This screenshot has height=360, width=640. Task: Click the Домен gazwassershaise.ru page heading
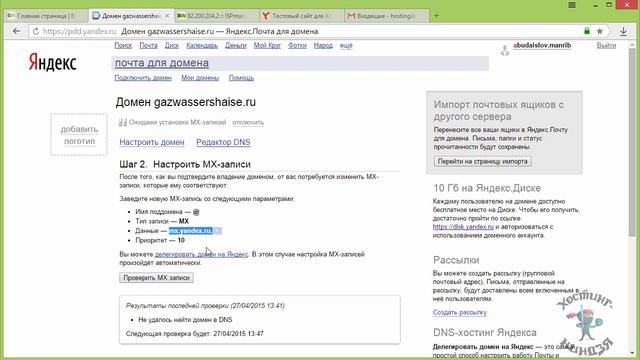186,102
